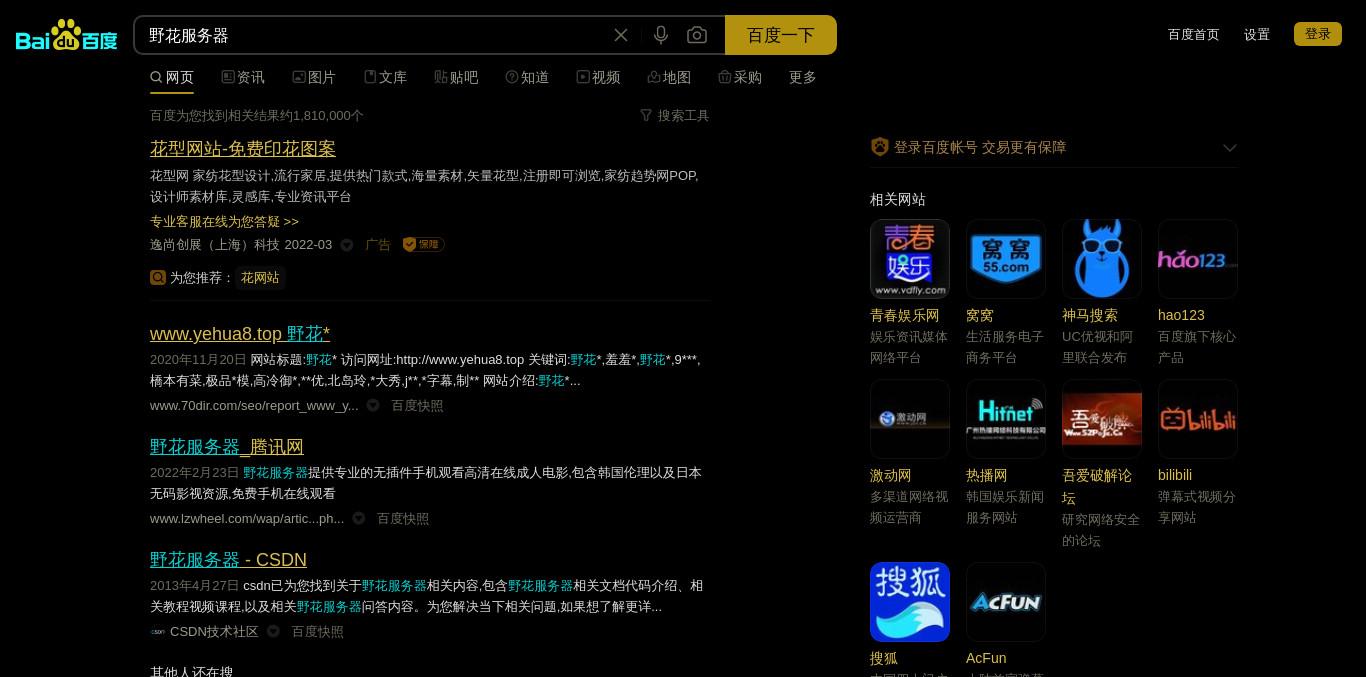Clear the search box with X icon
Screen dimensions: 1366x677
(621, 35)
